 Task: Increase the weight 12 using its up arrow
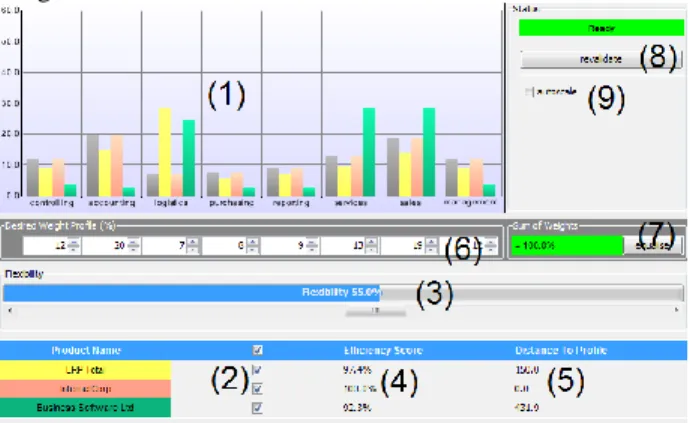click(x=73, y=242)
